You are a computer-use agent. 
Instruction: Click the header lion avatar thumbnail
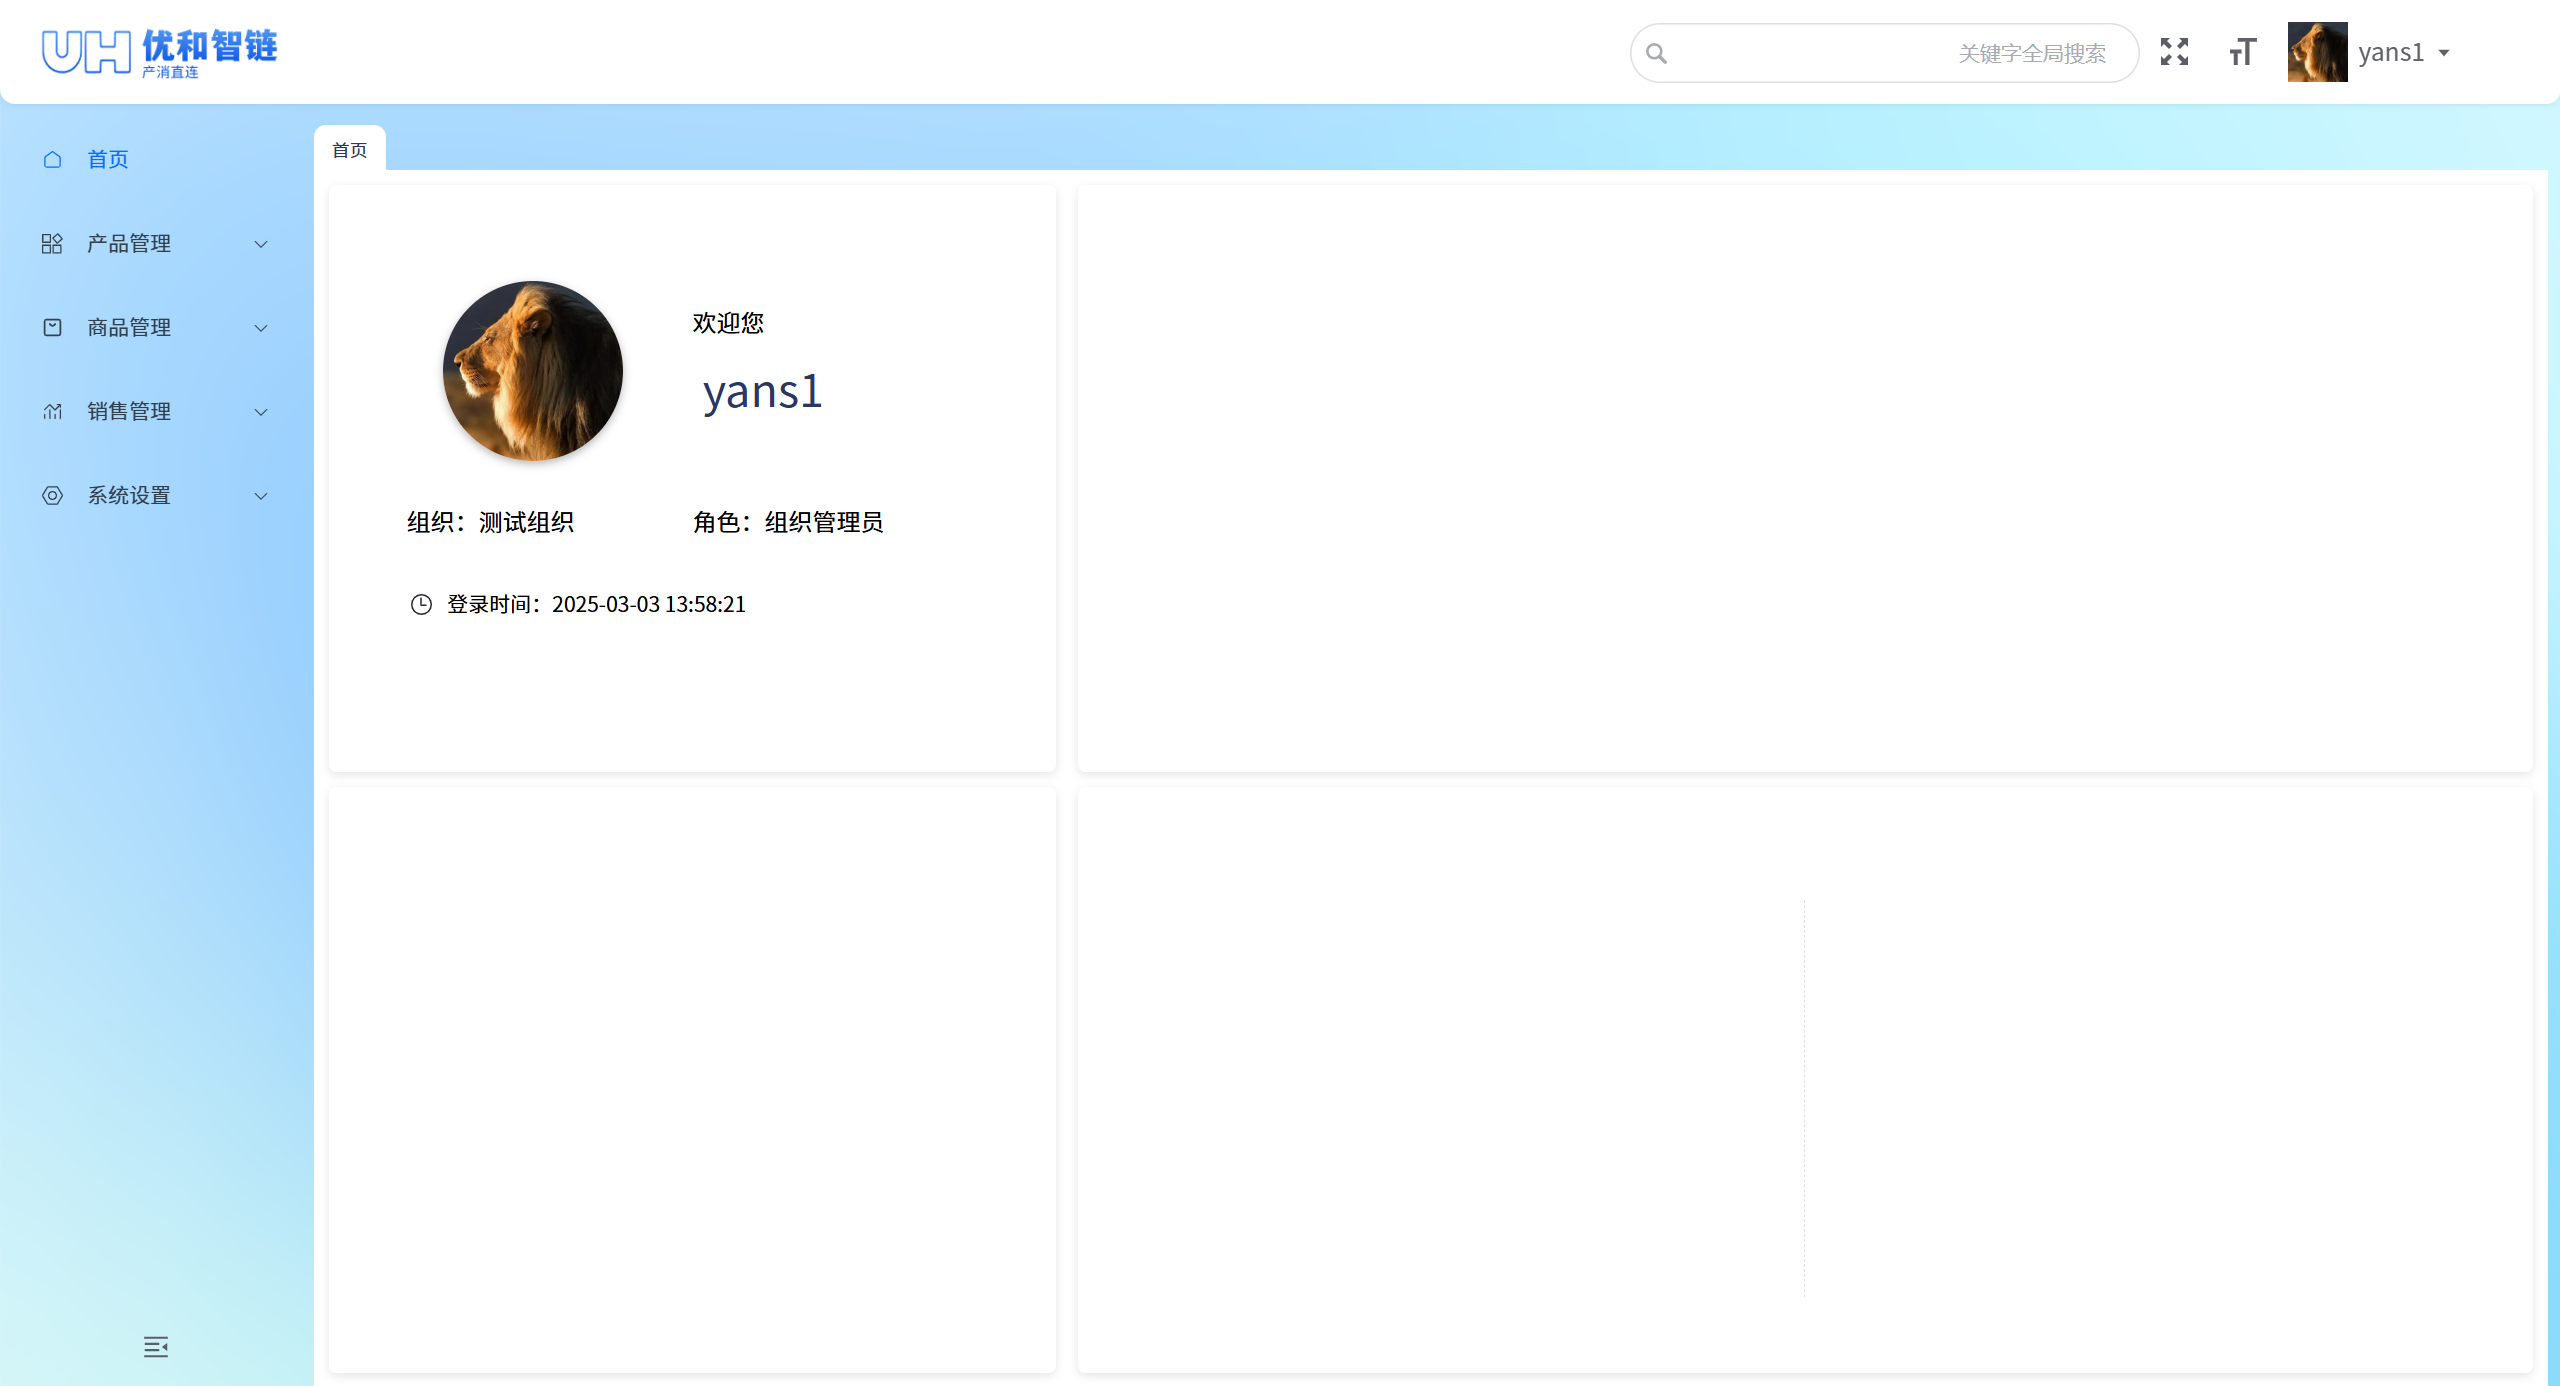coord(2317,52)
